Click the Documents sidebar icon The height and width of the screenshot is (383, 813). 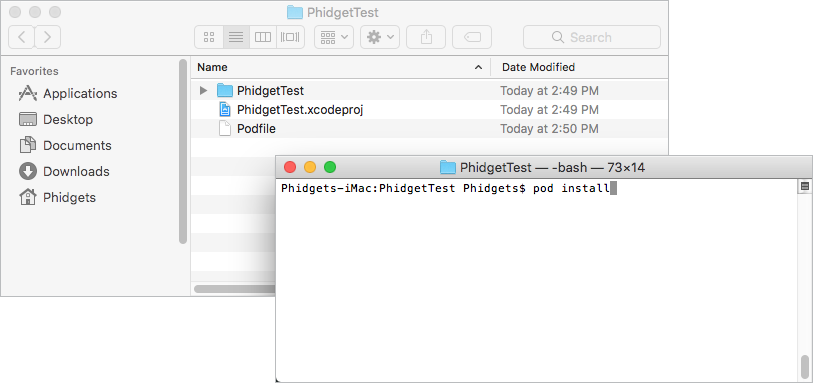click(x=28, y=145)
